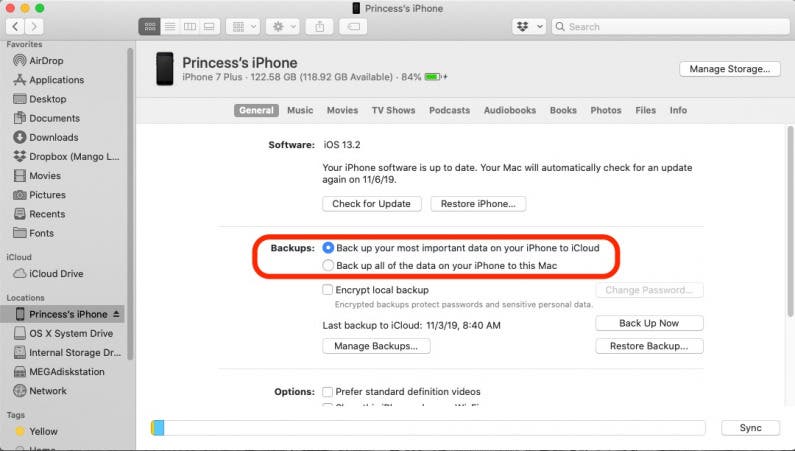Open AirDrop in the sidebar
The height and width of the screenshot is (451, 795).
[48, 60]
